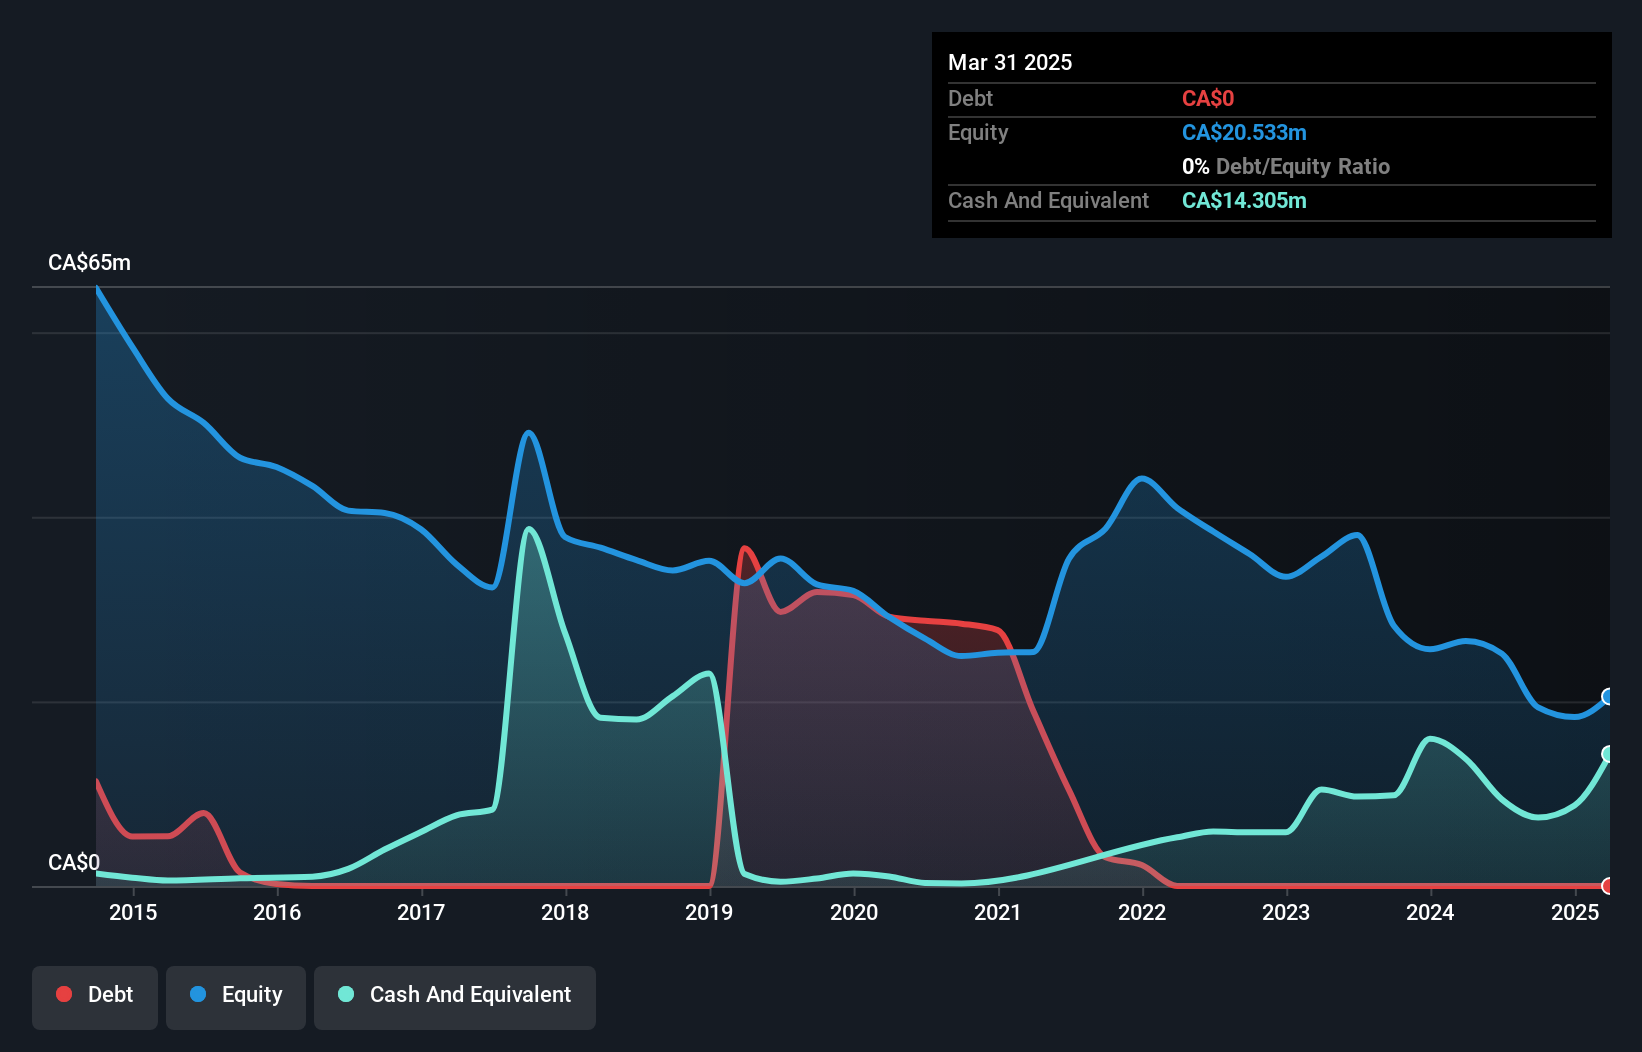The height and width of the screenshot is (1052, 1642).
Task: Click the Cash value CA$14.305m
Action: (1244, 201)
